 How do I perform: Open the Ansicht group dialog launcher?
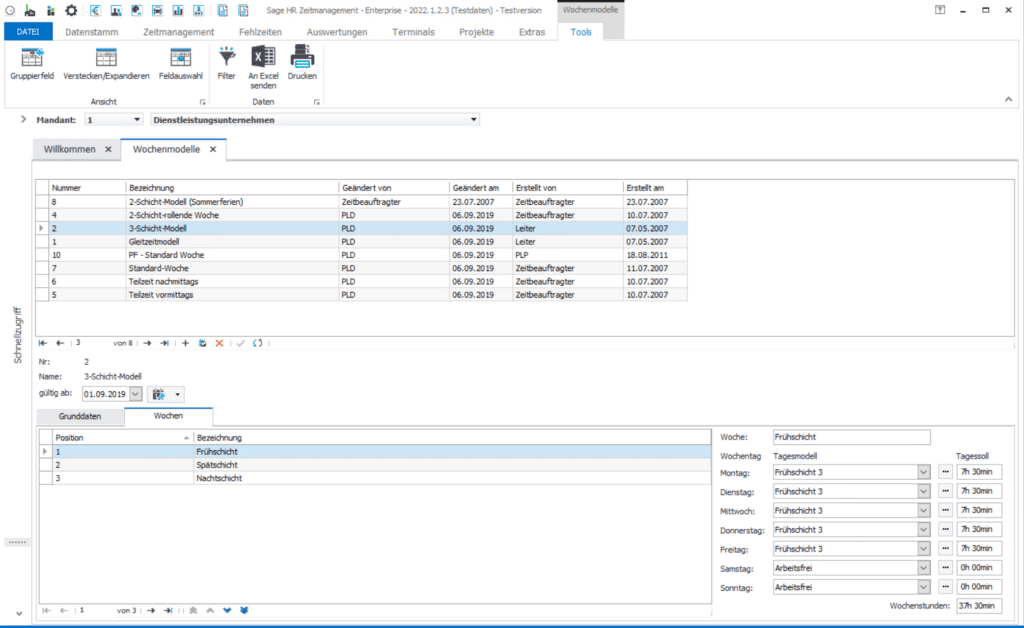202,102
